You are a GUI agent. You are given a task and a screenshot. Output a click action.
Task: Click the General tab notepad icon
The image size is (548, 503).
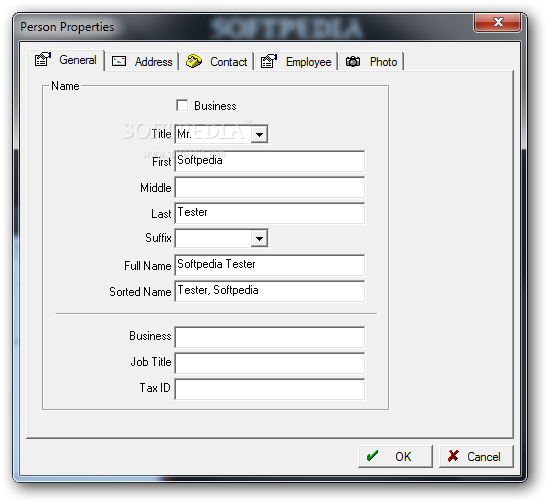click(43, 59)
